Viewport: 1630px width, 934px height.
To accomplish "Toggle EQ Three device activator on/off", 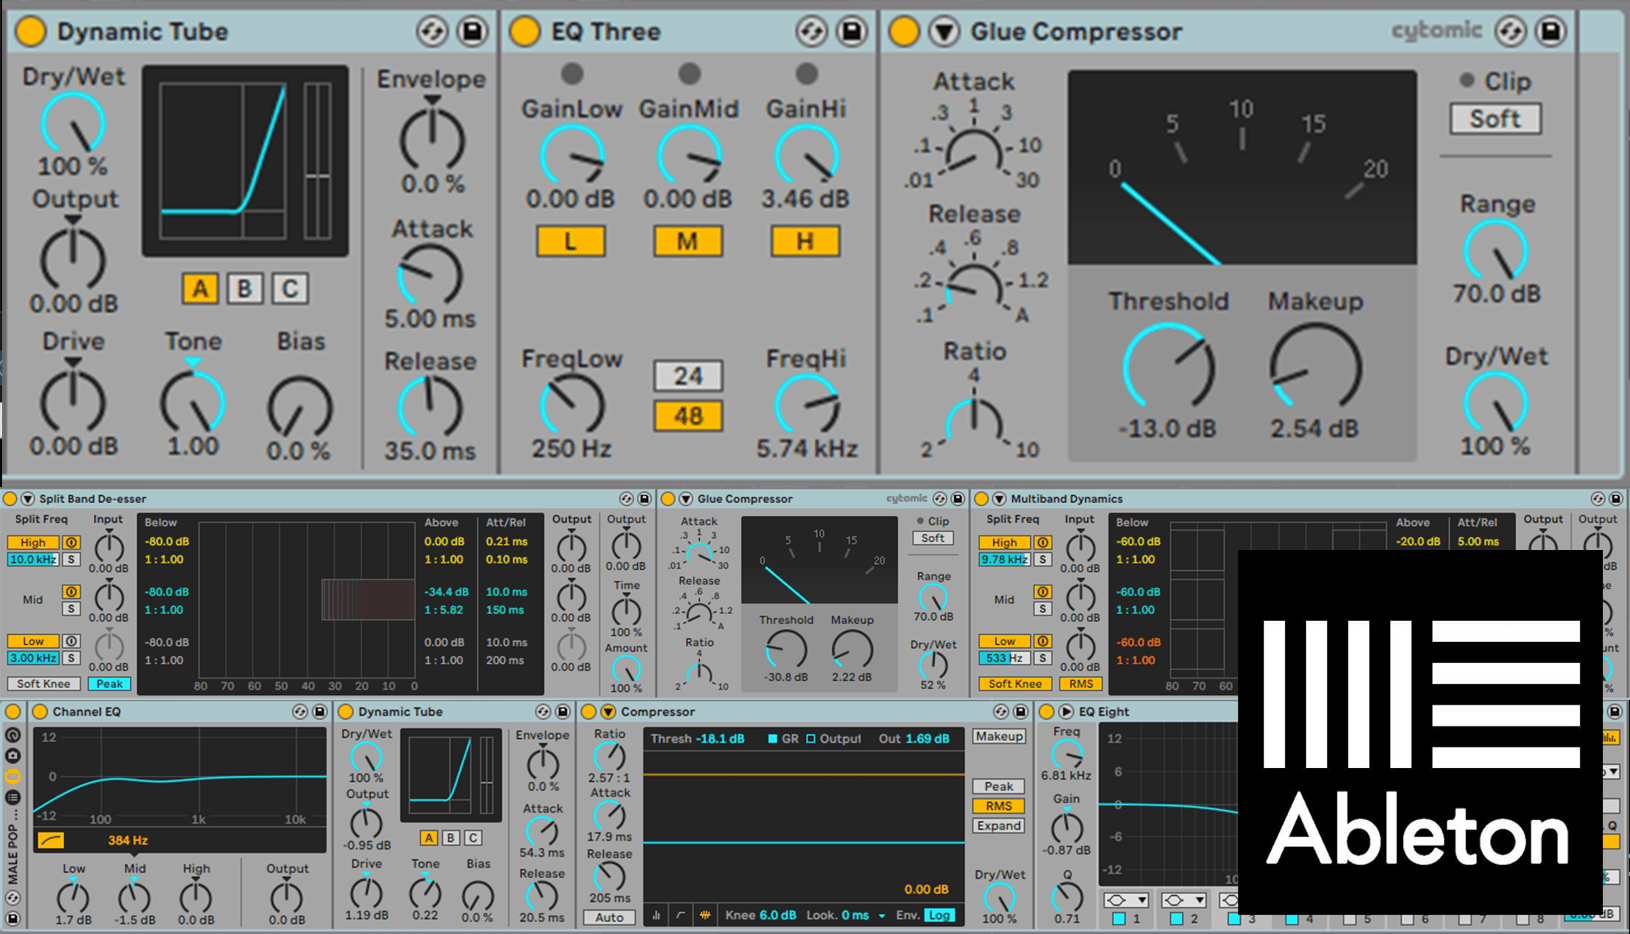I will (x=524, y=32).
